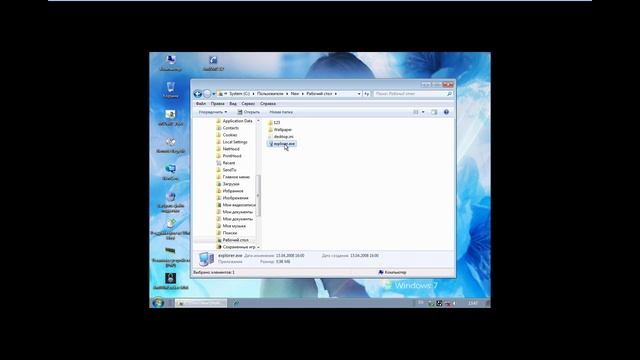Screen dimensions: 640x360
Task: Open the Сервис menu
Action: coord(248,104)
